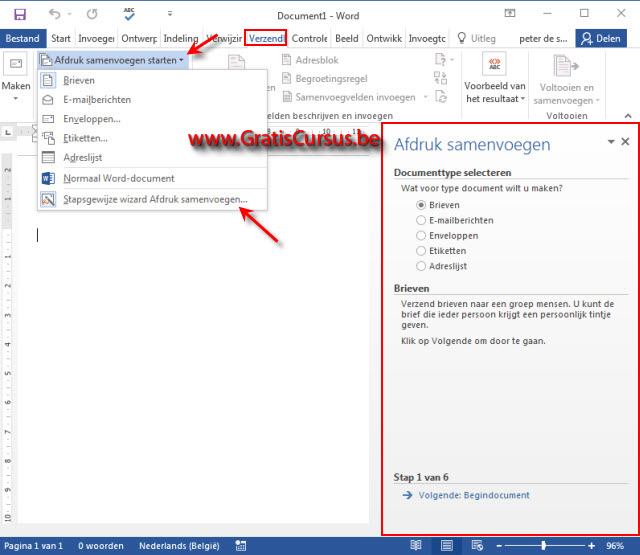The height and width of the screenshot is (555, 640).
Task: Click the tab selector at ruler corner
Action: coord(8,132)
